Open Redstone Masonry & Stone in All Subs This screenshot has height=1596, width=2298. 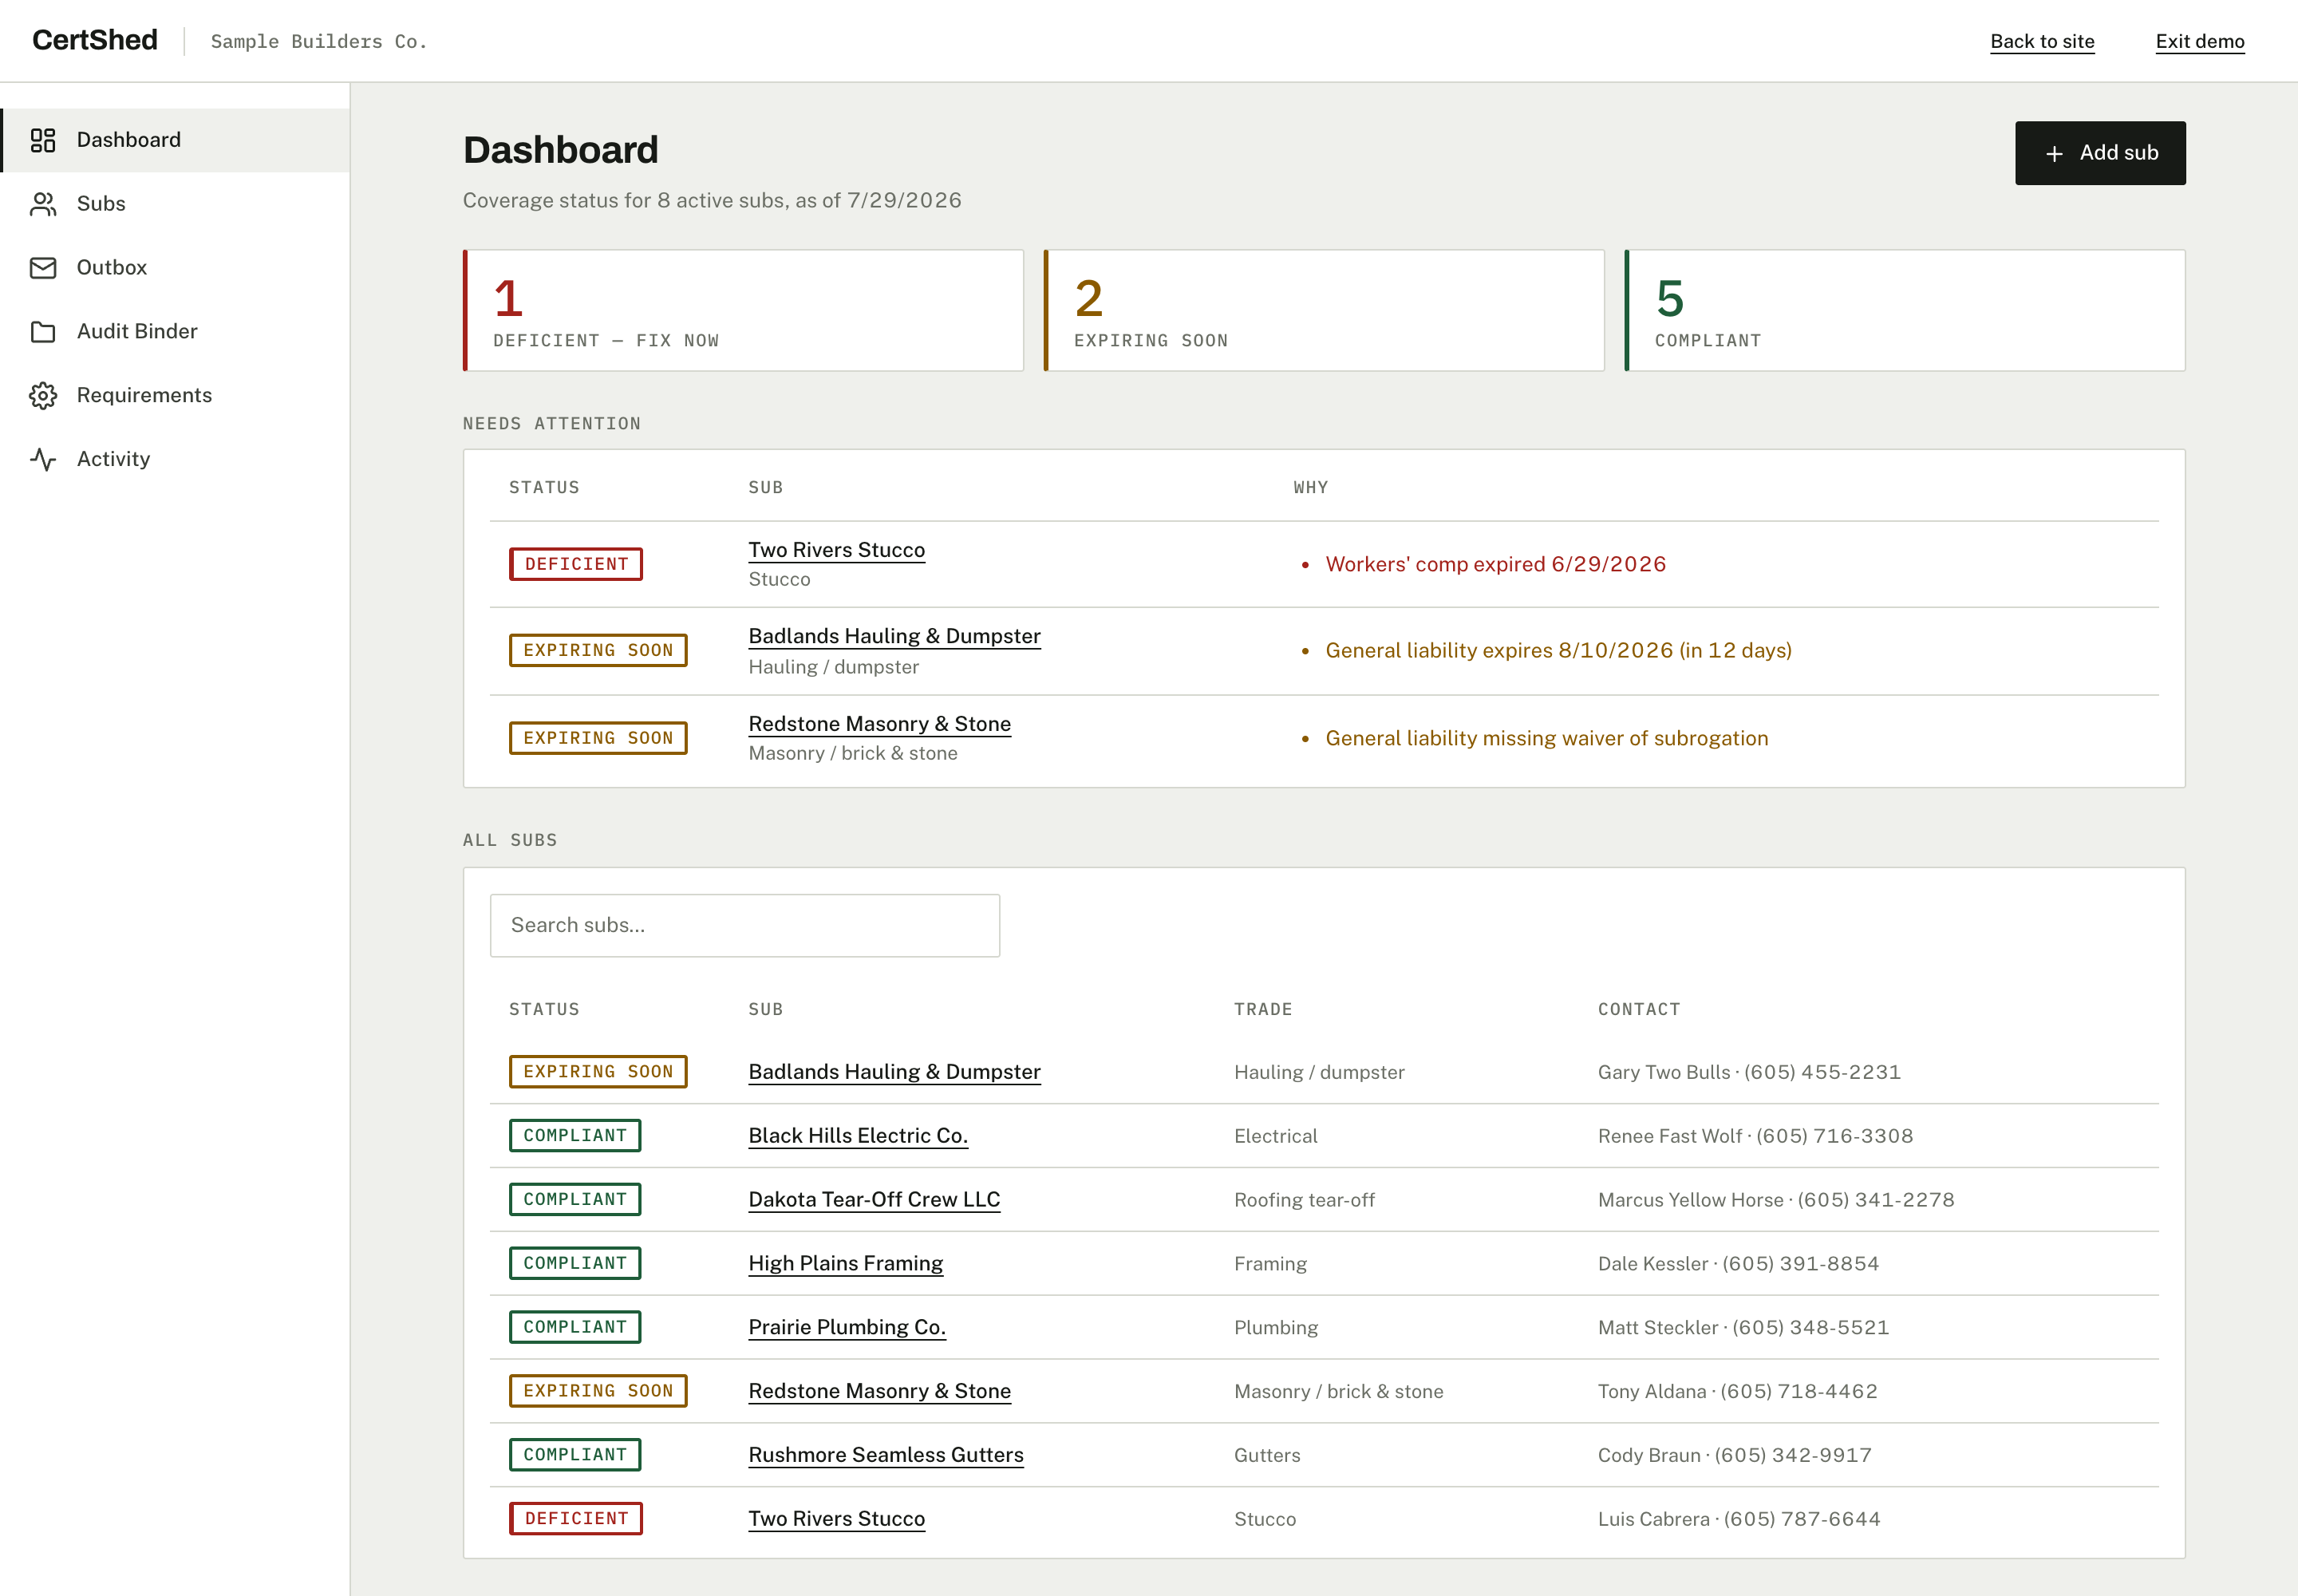[x=879, y=1391]
